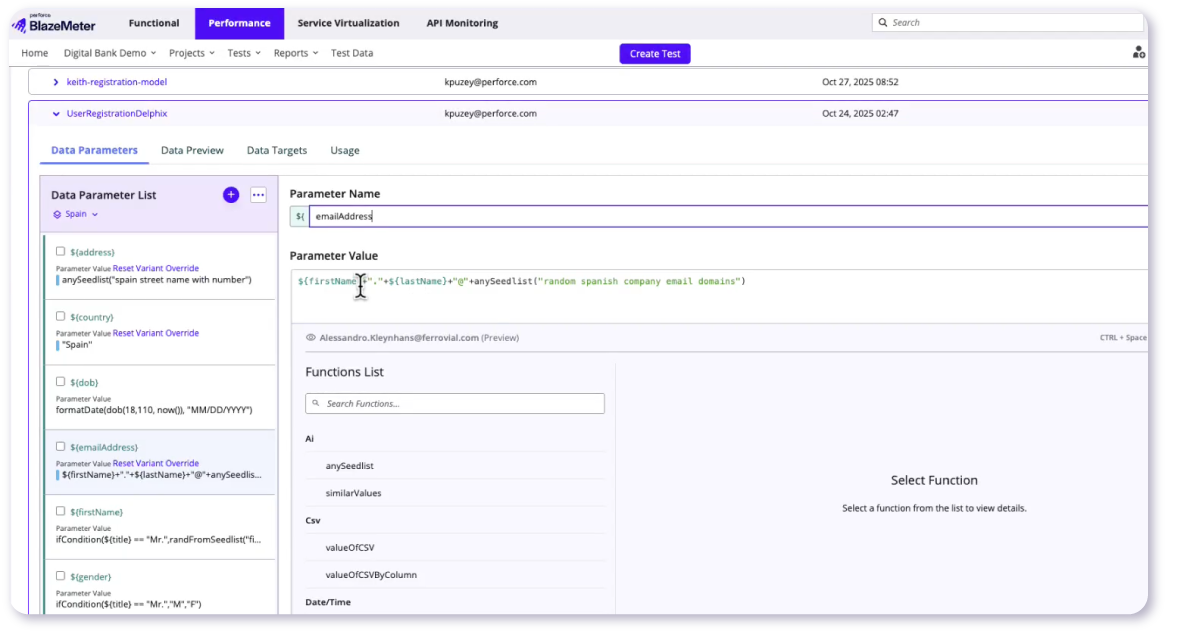This screenshot has height=634, width=1192.
Task: Collapse the UserRegistrationDelphix row
Action: click(x=56, y=114)
